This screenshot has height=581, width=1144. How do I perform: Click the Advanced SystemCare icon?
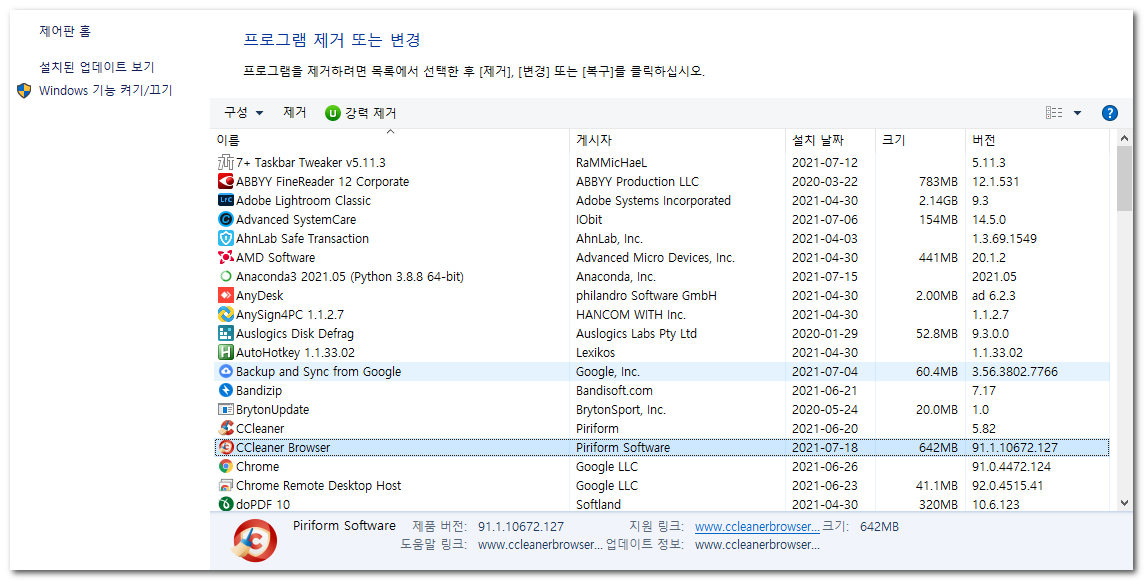tap(225, 219)
